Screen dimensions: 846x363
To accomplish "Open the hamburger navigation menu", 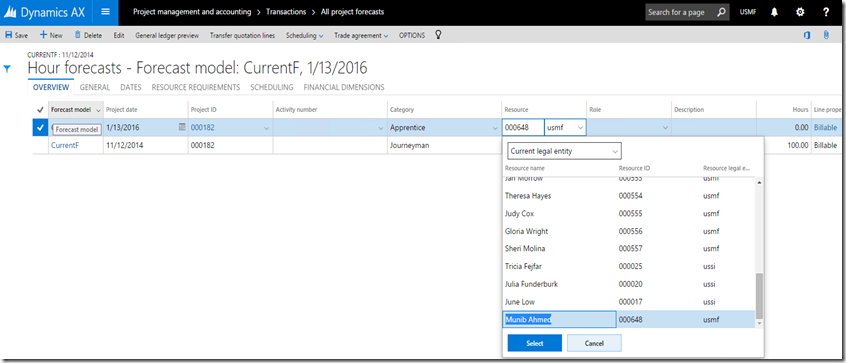I will (105, 12).
